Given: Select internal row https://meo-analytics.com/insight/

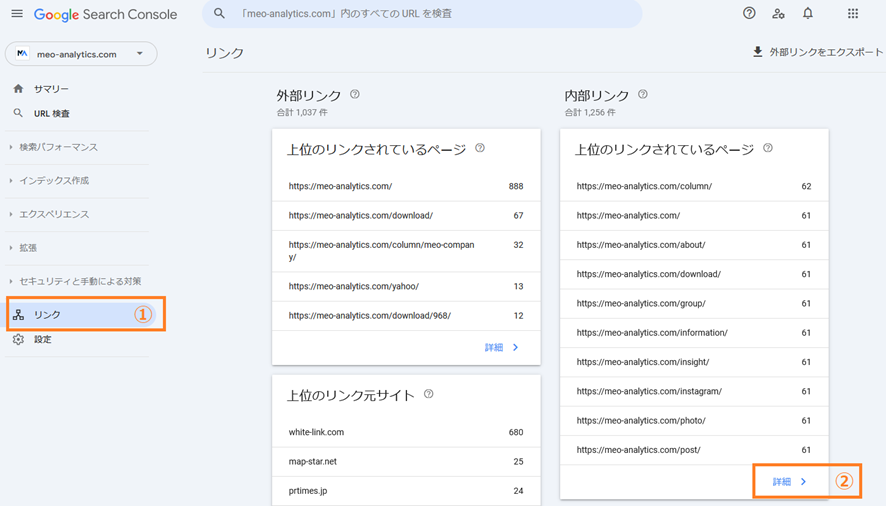Looking at the screenshot, I should pos(694,362).
